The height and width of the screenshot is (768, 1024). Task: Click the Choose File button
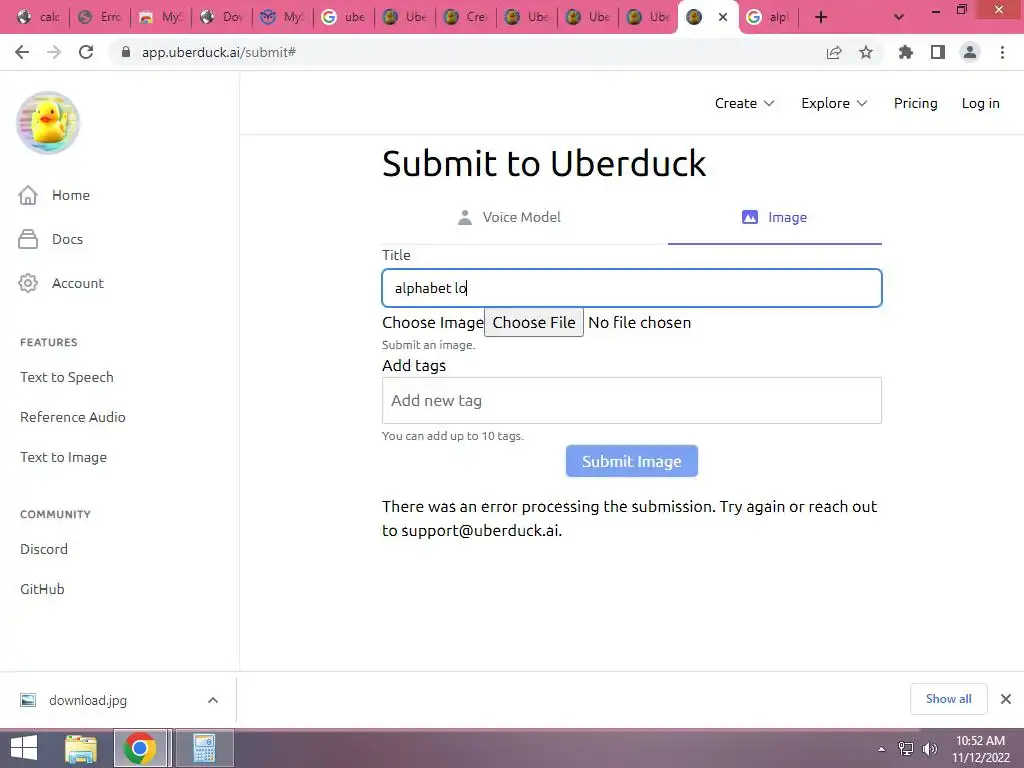534,323
